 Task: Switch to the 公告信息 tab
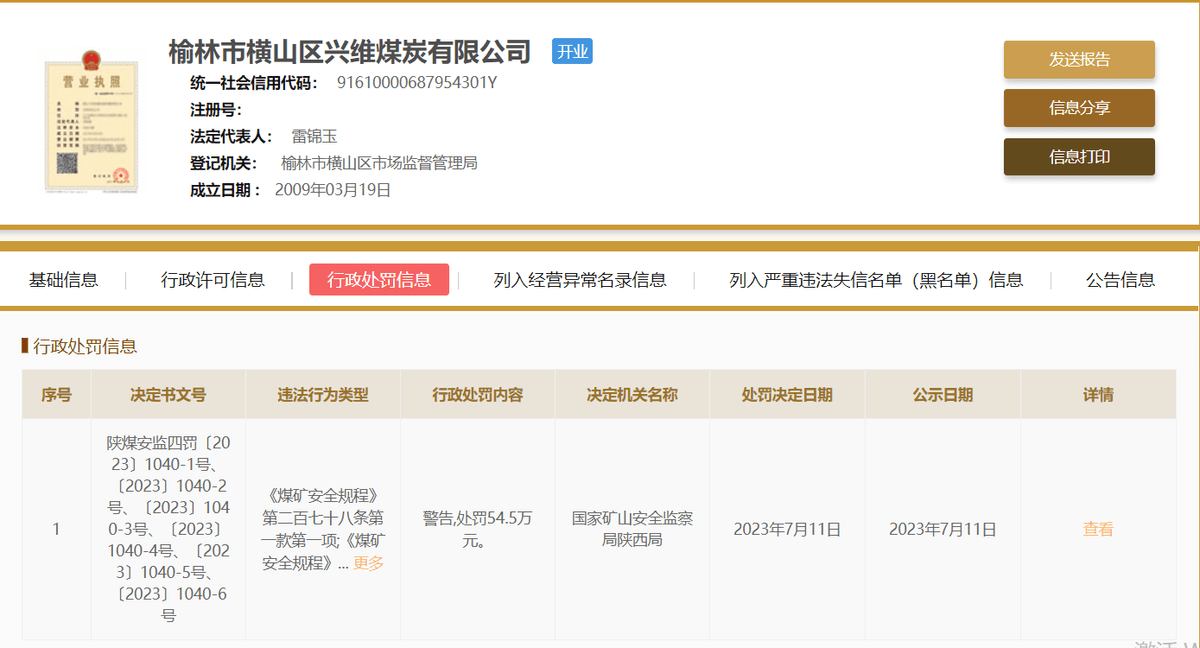[1120, 280]
